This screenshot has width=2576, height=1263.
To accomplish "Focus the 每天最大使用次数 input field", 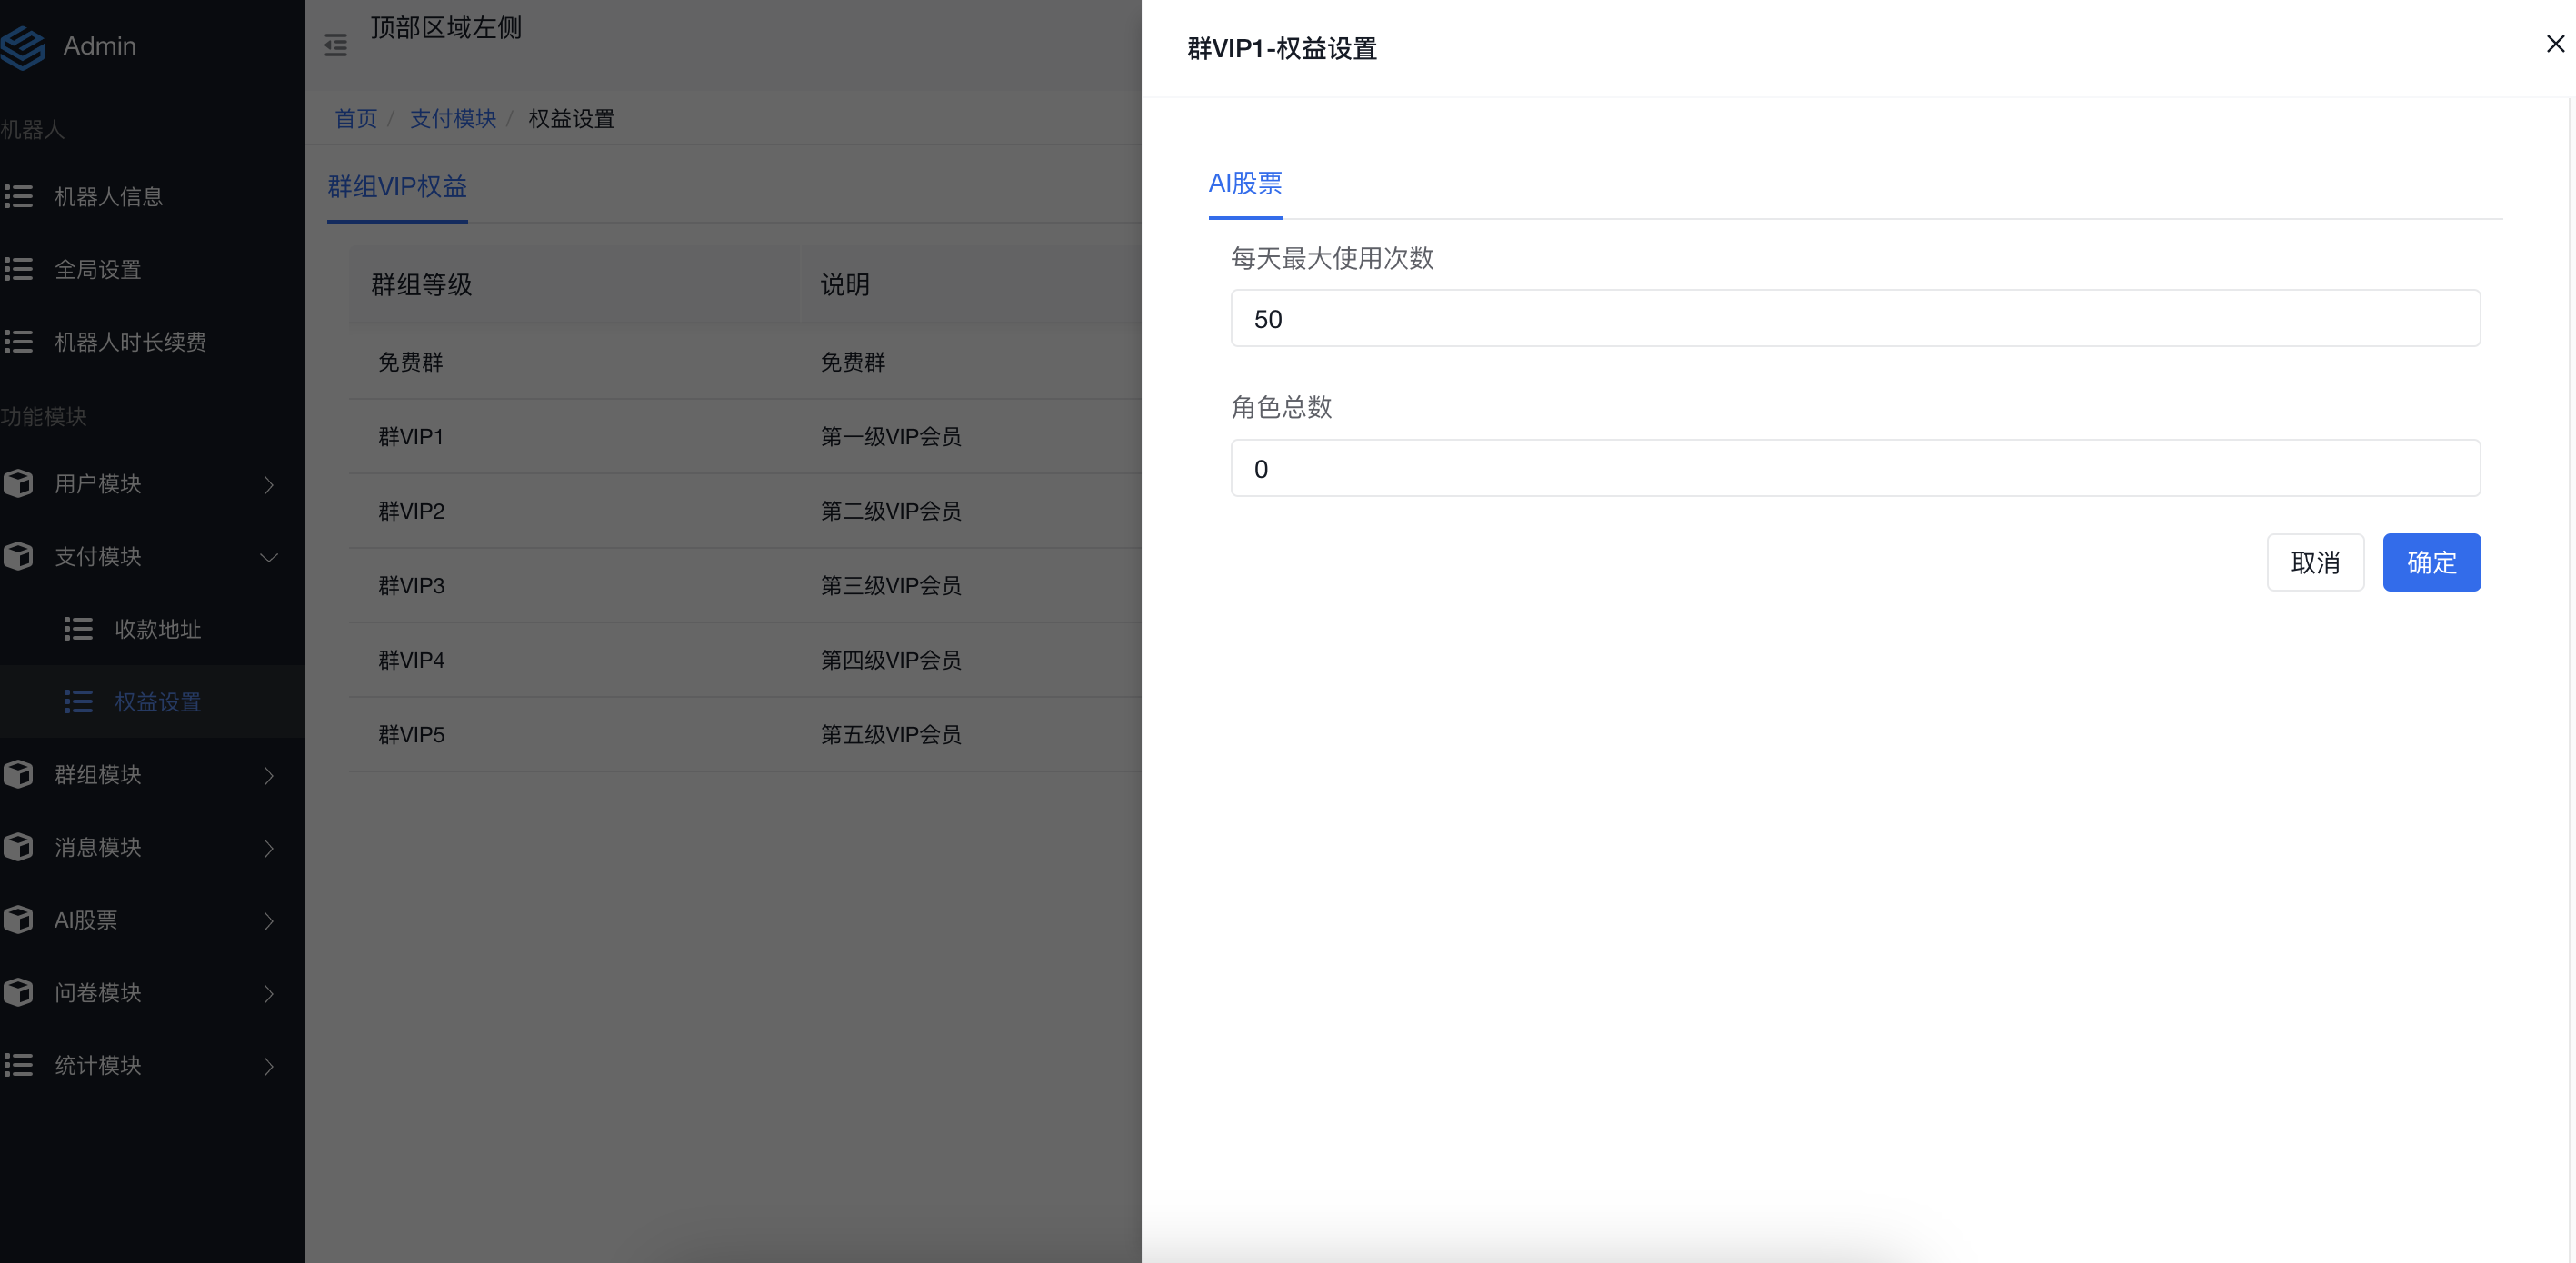I will click(x=1854, y=319).
